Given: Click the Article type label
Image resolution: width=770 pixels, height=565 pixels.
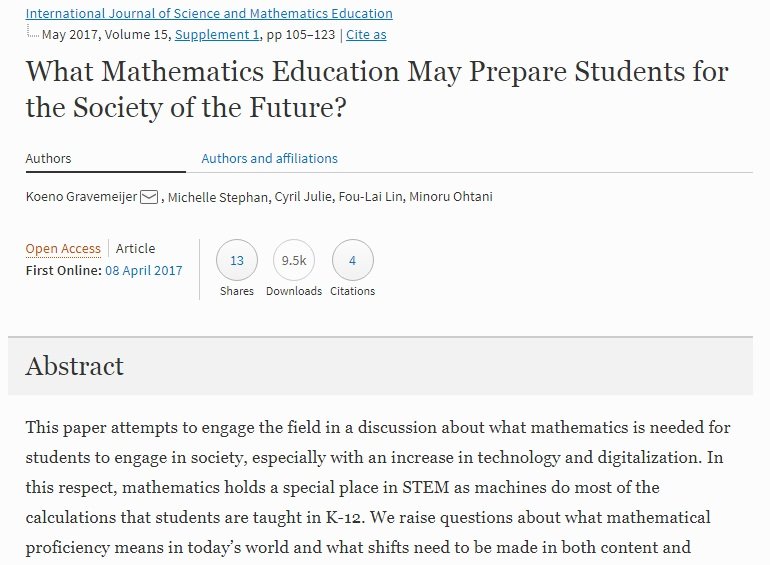Looking at the screenshot, I should tap(136, 248).
